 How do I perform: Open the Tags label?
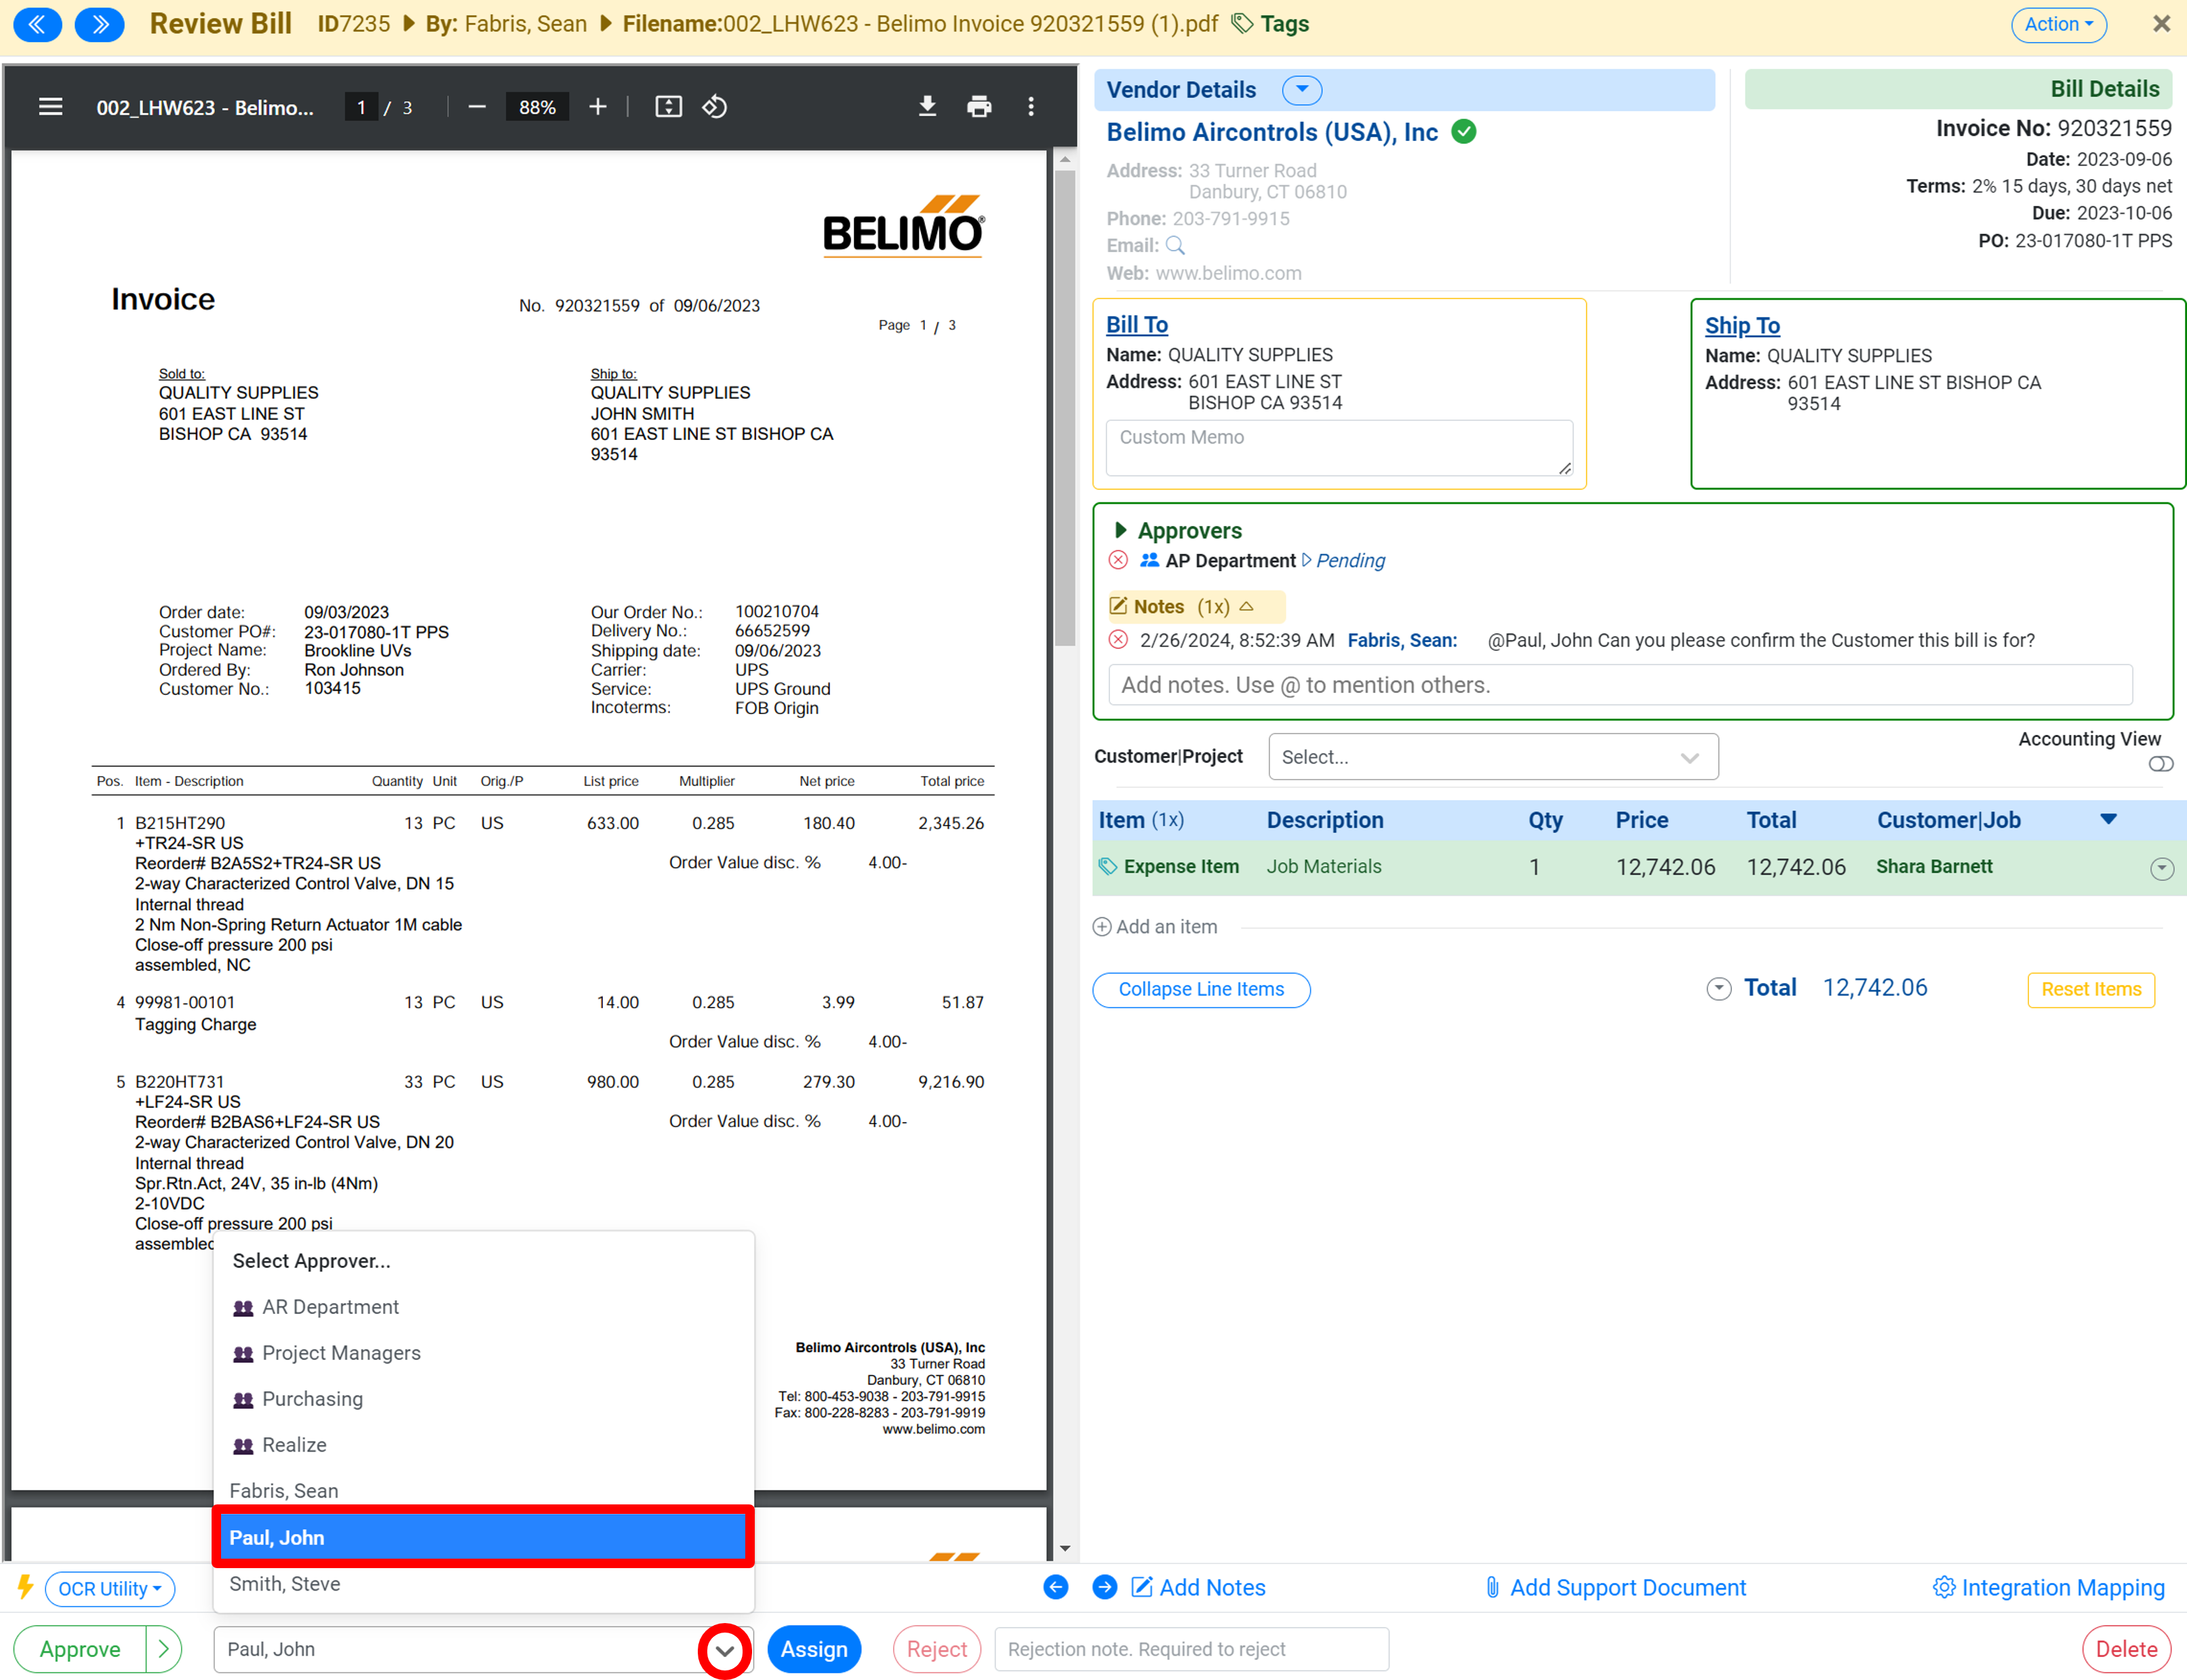[x=1270, y=24]
